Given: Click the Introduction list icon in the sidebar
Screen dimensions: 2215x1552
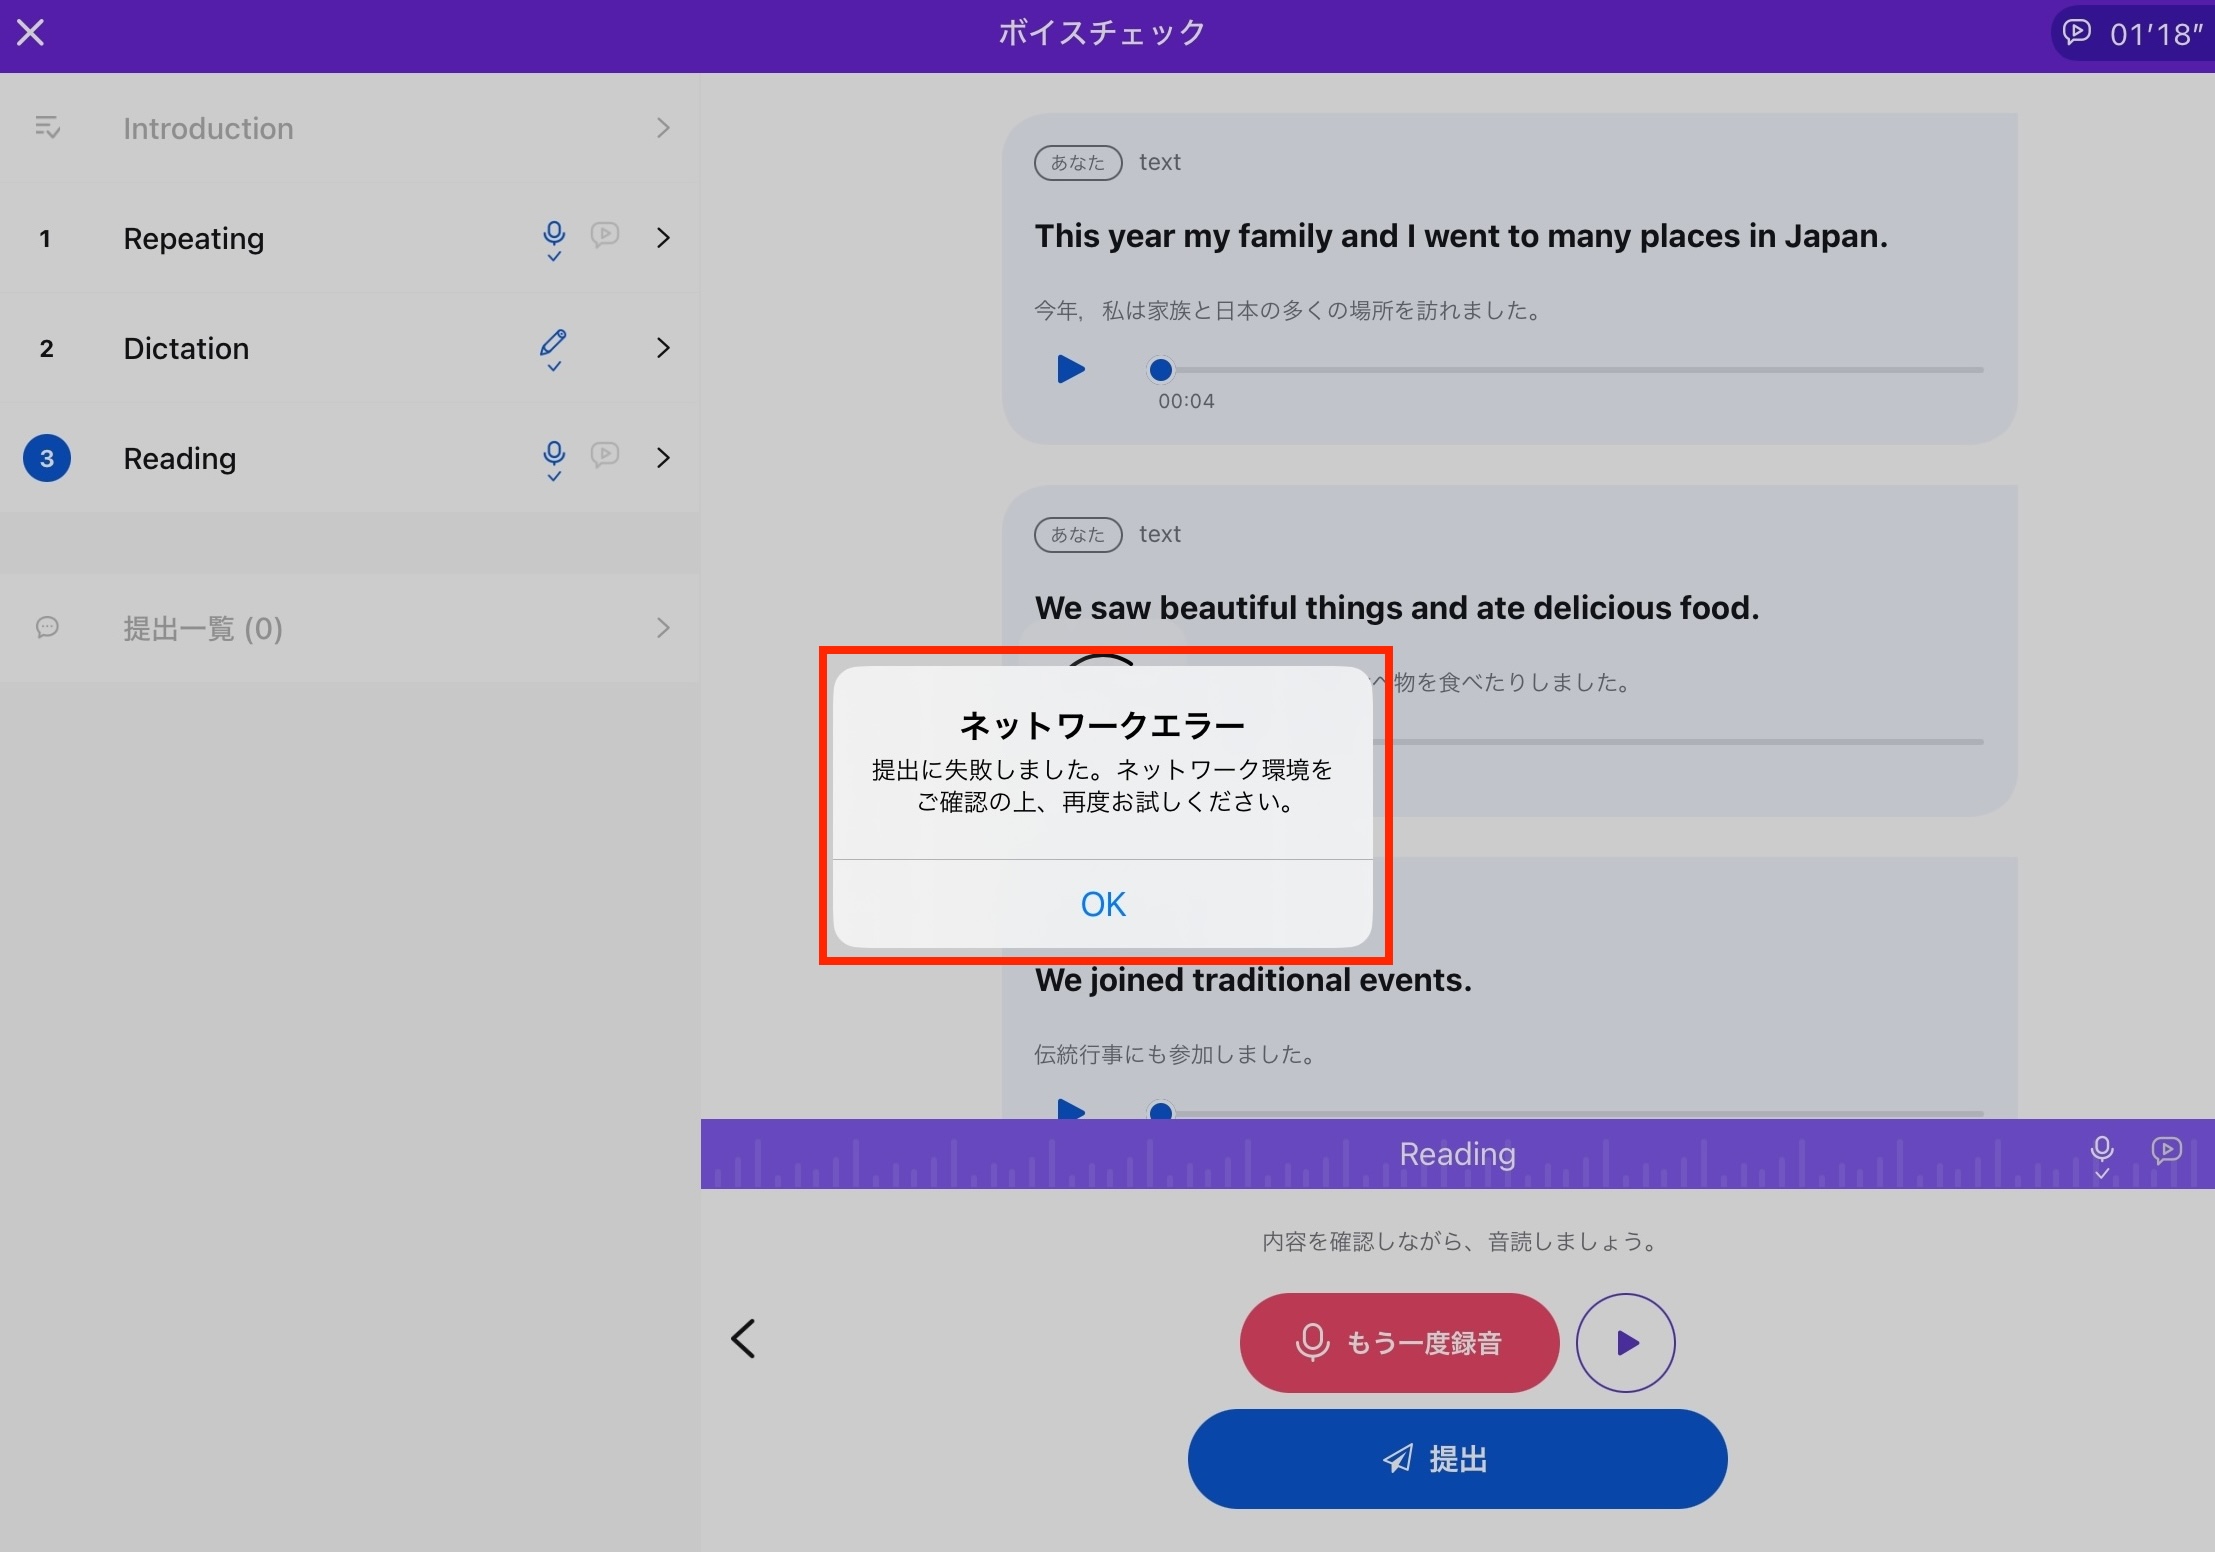Looking at the screenshot, I should [47, 128].
